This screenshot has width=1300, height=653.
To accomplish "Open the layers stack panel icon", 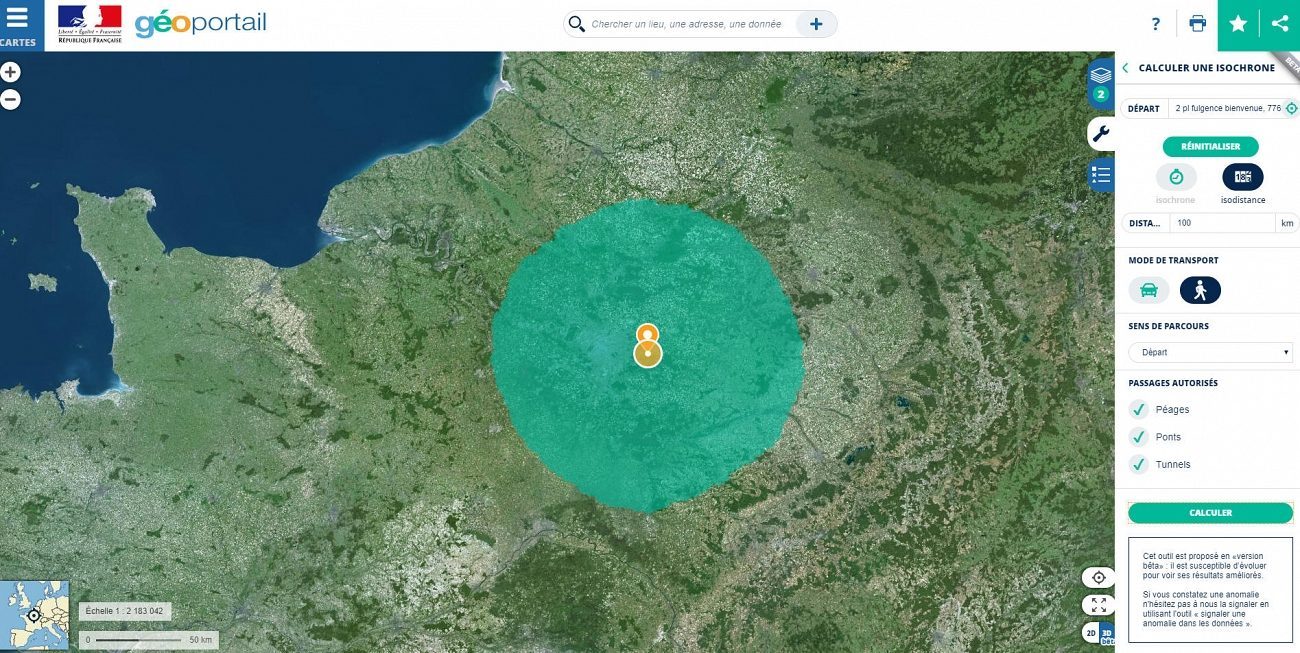I will pos(1101,77).
